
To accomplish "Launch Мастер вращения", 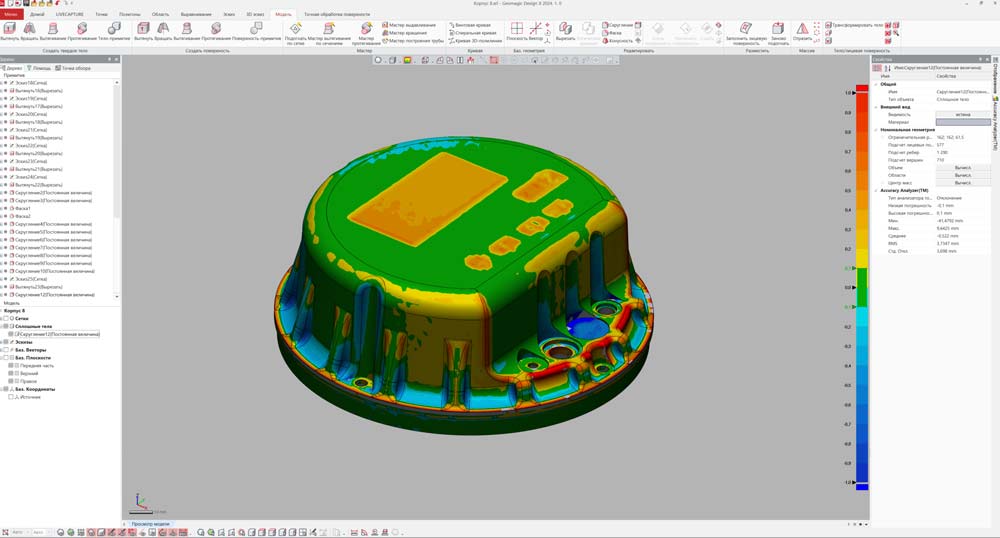I will point(404,33).
